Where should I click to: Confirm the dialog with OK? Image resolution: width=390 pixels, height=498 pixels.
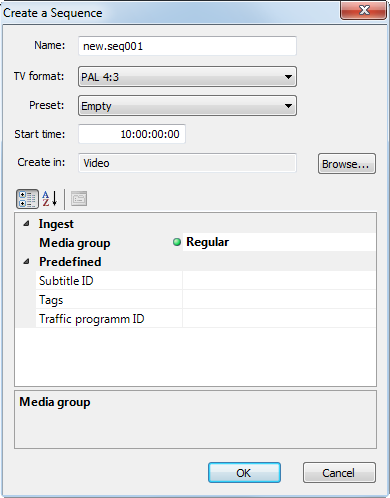pos(244,473)
